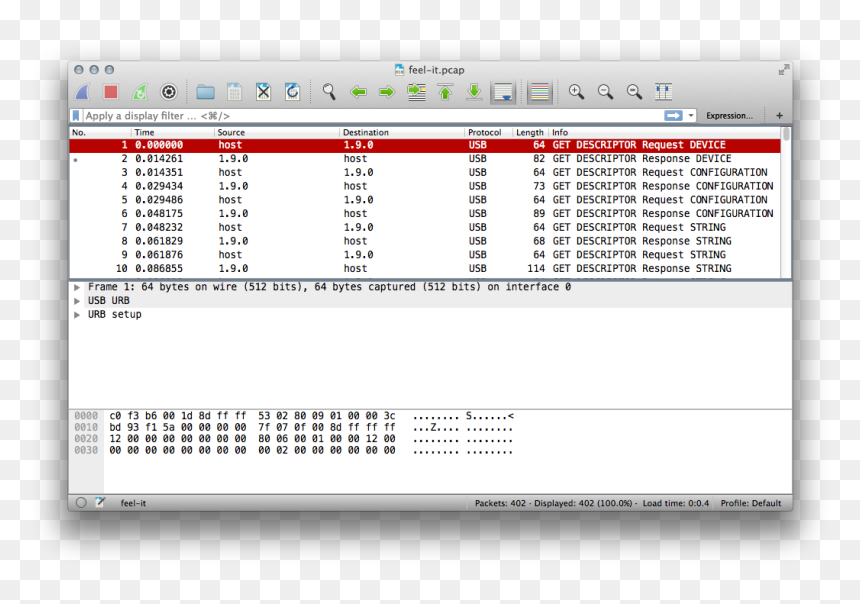860x604 pixels.
Task: Sort by Length column header
Action: (530, 132)
